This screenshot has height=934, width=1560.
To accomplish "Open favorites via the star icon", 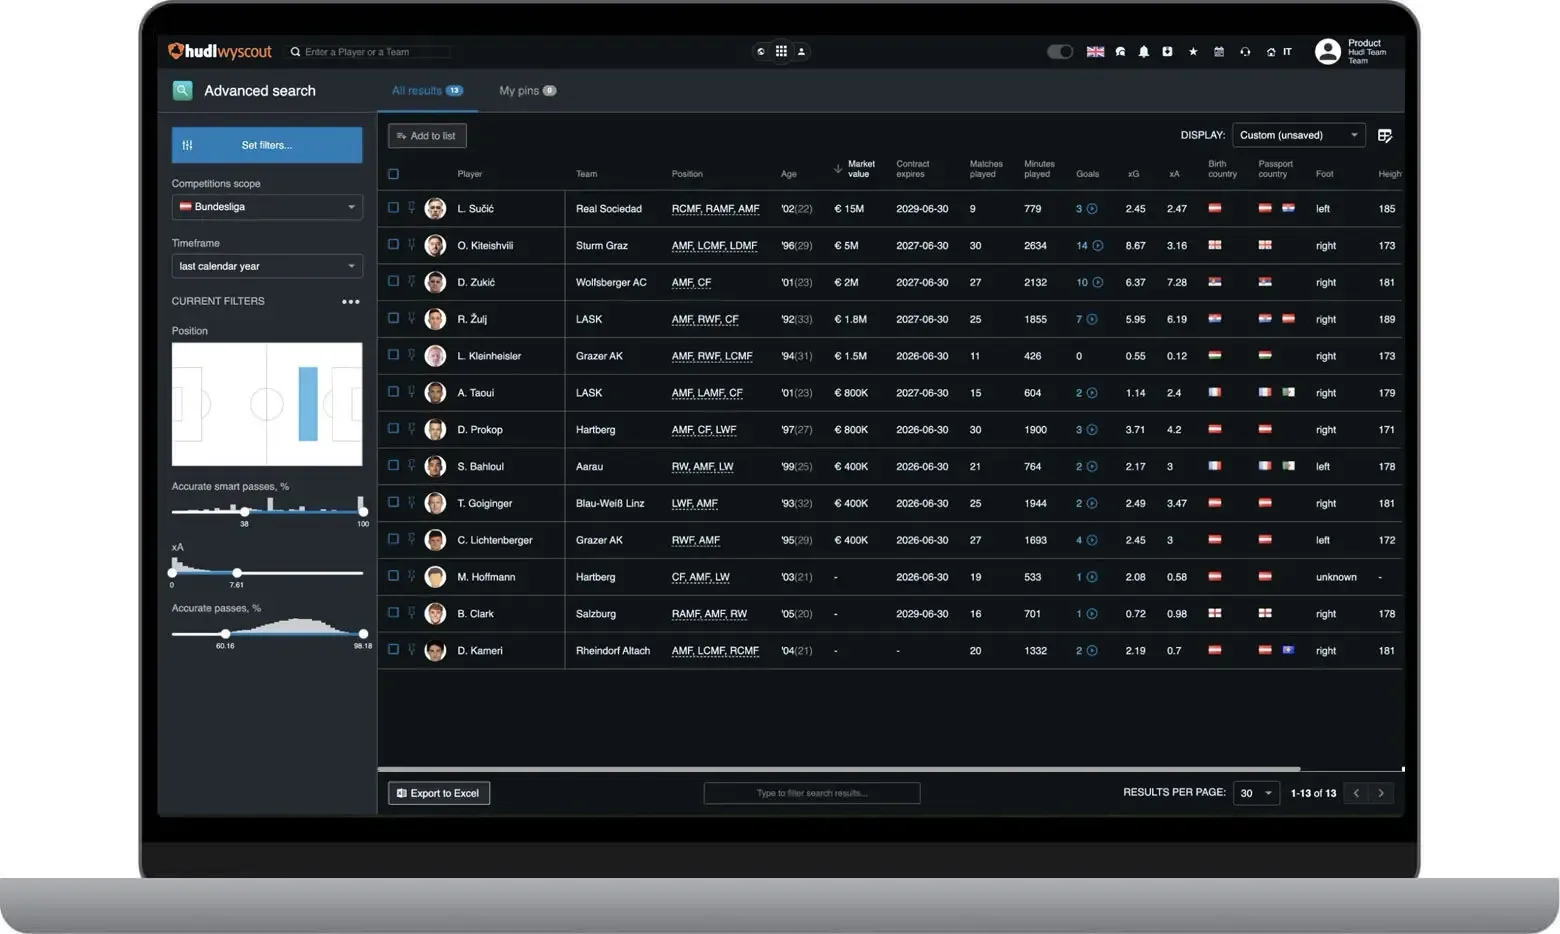I will point(1193,52).
